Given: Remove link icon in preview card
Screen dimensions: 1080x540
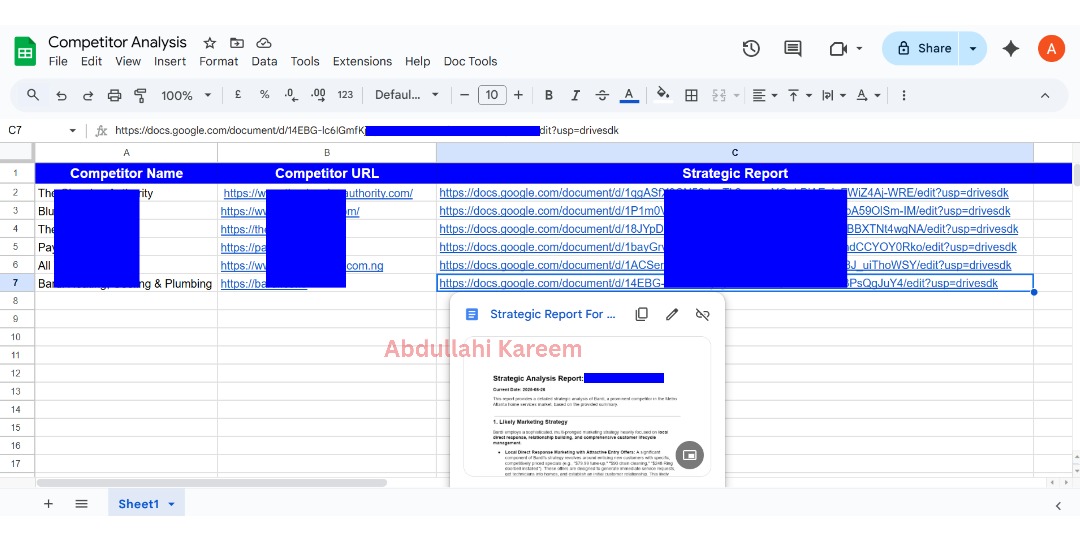Looking at the screenshot, I should coord(703,314).
